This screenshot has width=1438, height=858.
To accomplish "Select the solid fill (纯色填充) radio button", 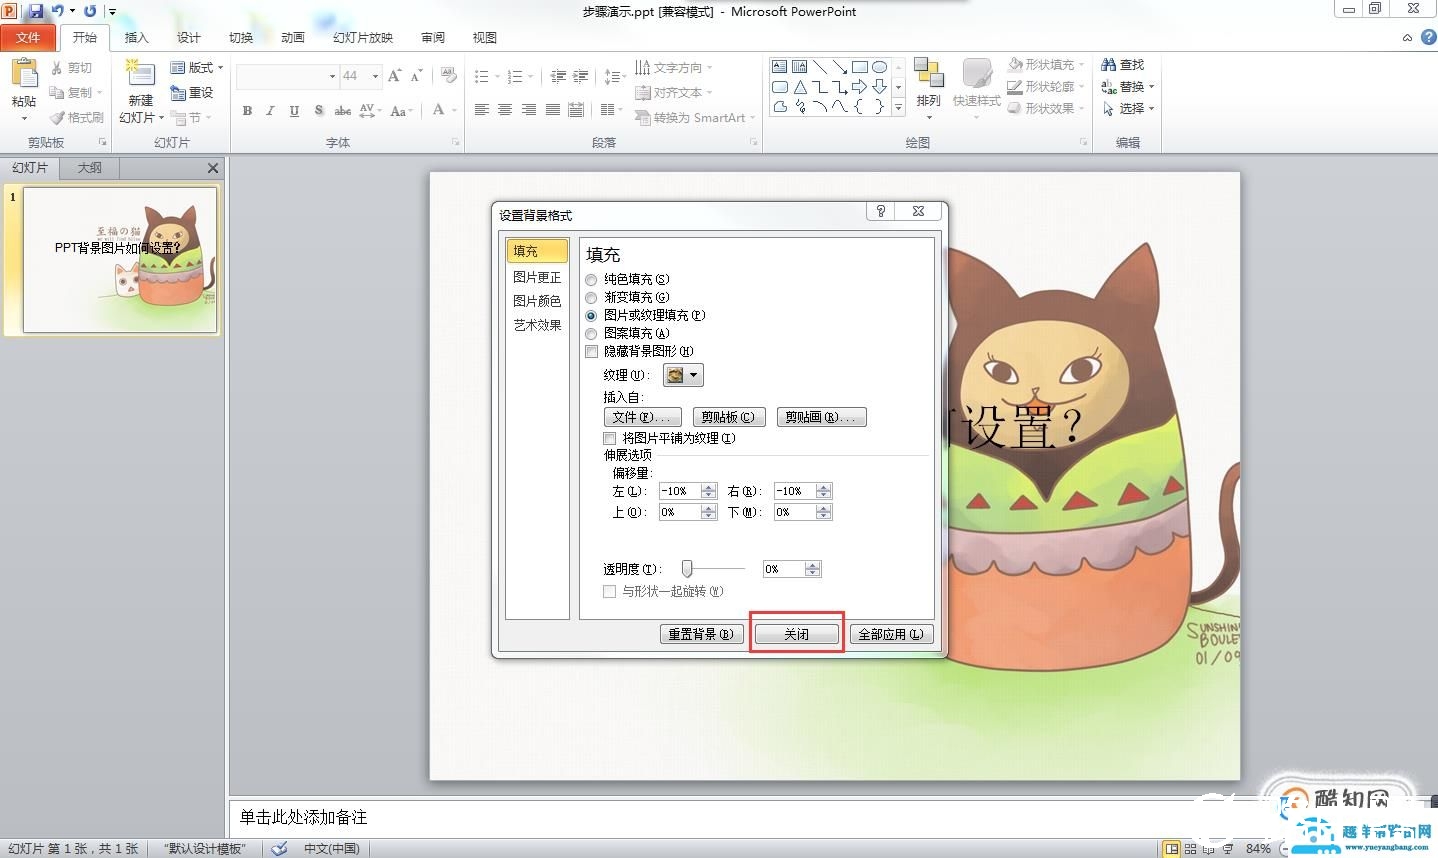I will [x=591, y=280].
